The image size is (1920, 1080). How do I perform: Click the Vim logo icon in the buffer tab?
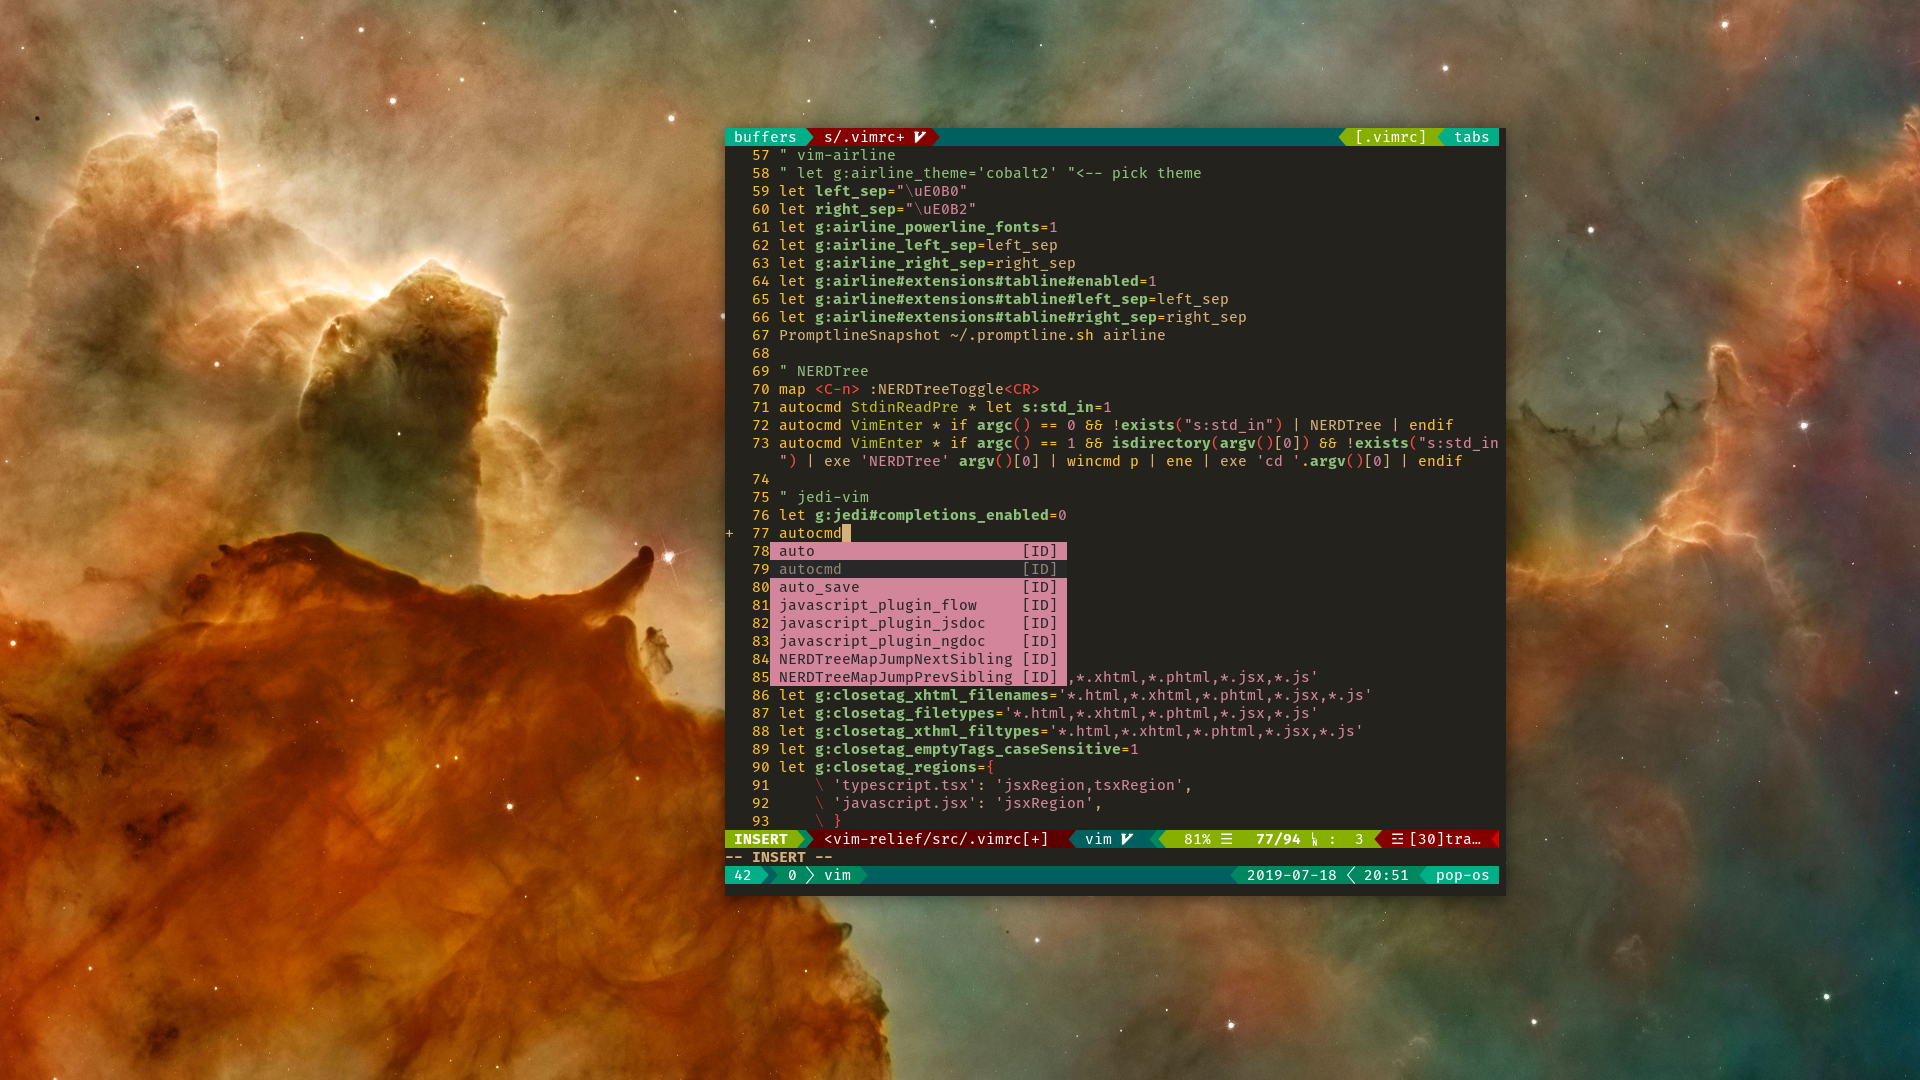pyautogui.click(x=919, y=137)
